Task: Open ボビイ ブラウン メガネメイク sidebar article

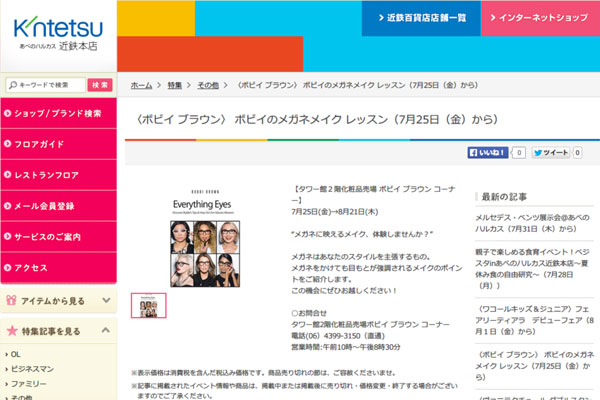Action: tap(534, 366)
